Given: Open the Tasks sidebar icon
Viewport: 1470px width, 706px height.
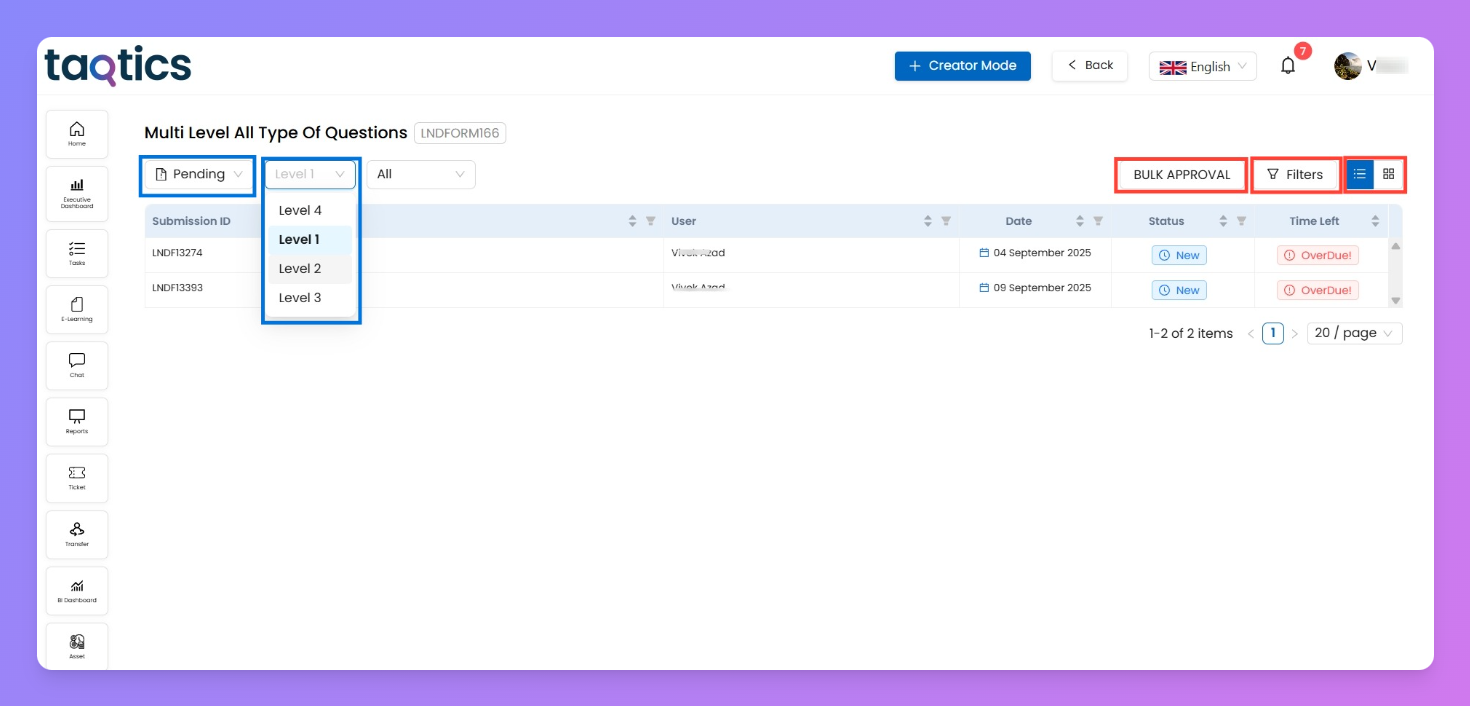Looking at the screenshot, I should [77, 253].
